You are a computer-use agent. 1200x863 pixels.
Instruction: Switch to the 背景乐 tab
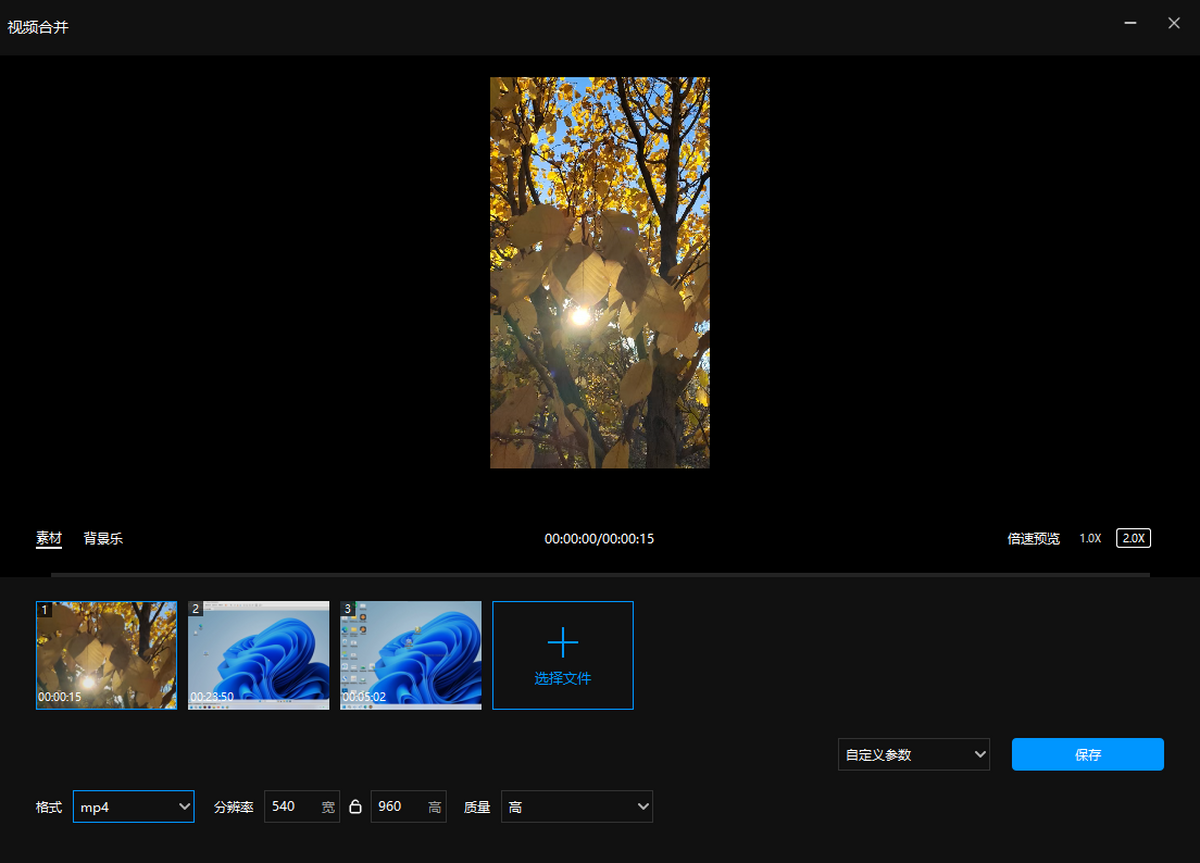click(x=103, y=538)
